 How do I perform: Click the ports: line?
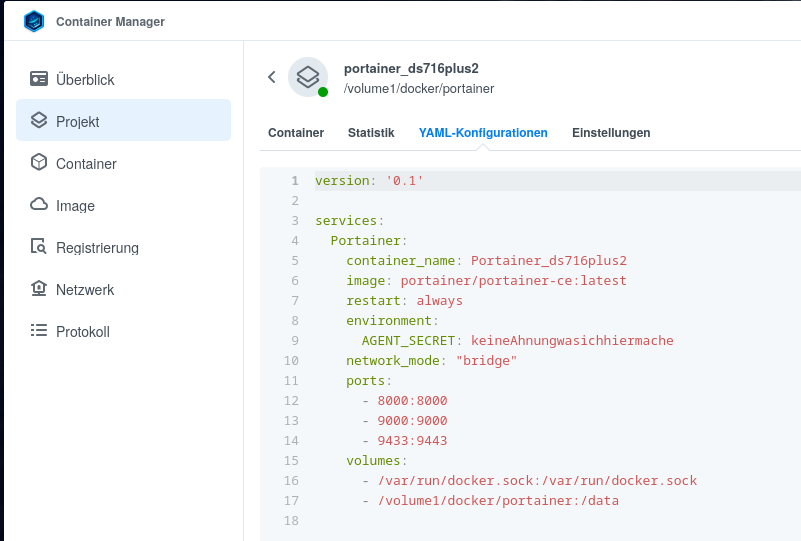click(x=369, y=381)
